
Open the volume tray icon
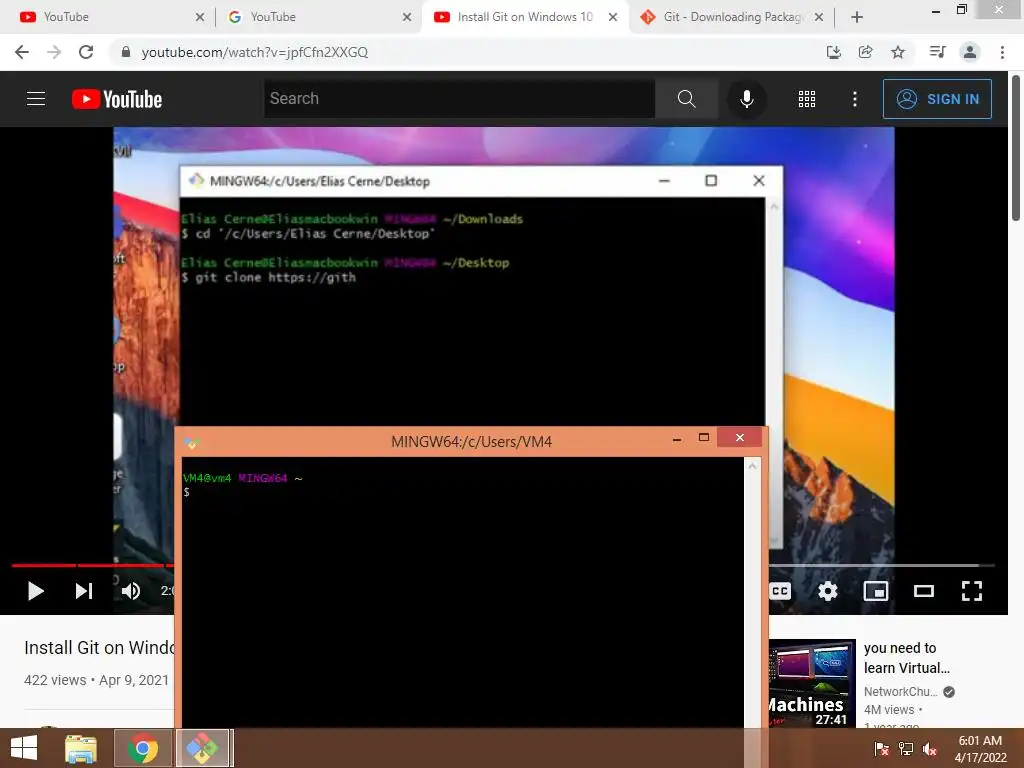pos(930,749)
